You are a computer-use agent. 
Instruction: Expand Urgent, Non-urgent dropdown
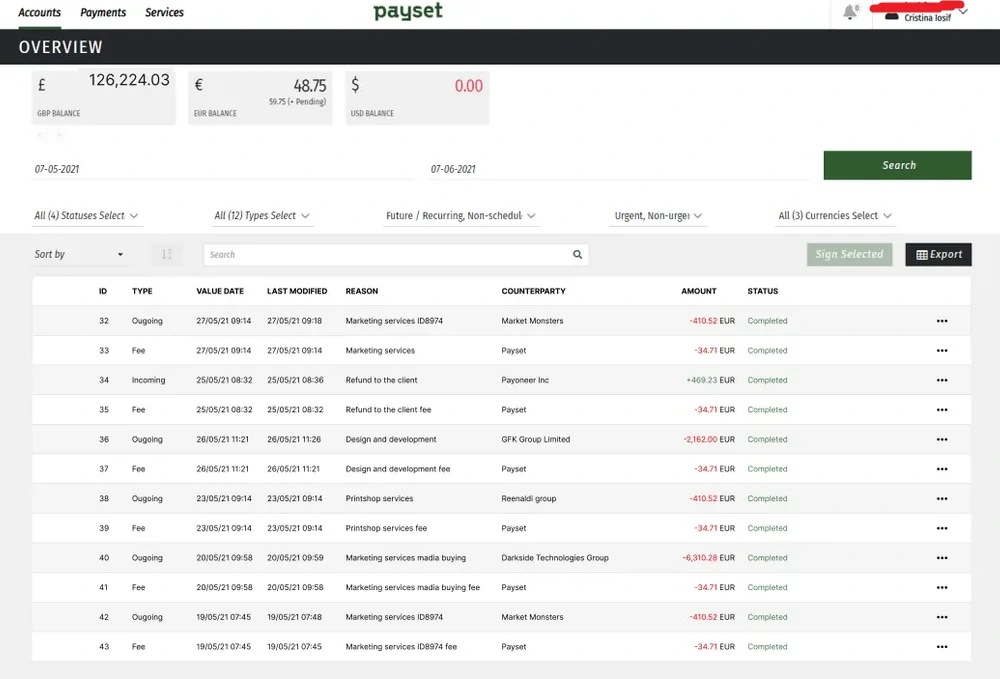tap(658, 215)
